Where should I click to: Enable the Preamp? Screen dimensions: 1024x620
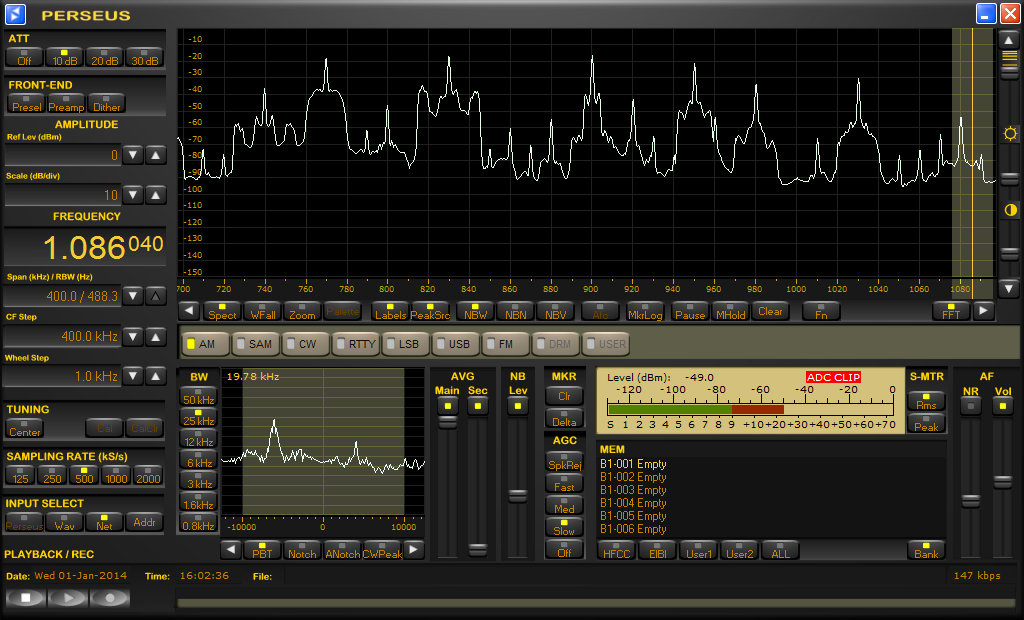click(66, 103)
